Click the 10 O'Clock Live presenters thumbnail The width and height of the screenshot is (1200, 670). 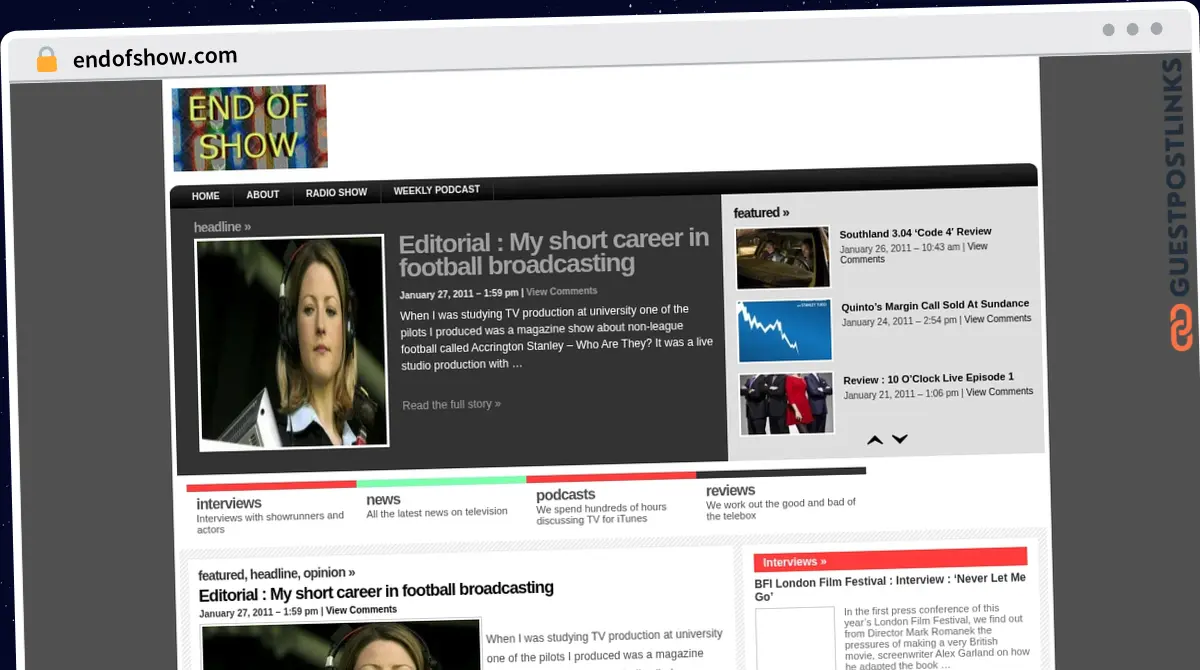coord(787,404)
